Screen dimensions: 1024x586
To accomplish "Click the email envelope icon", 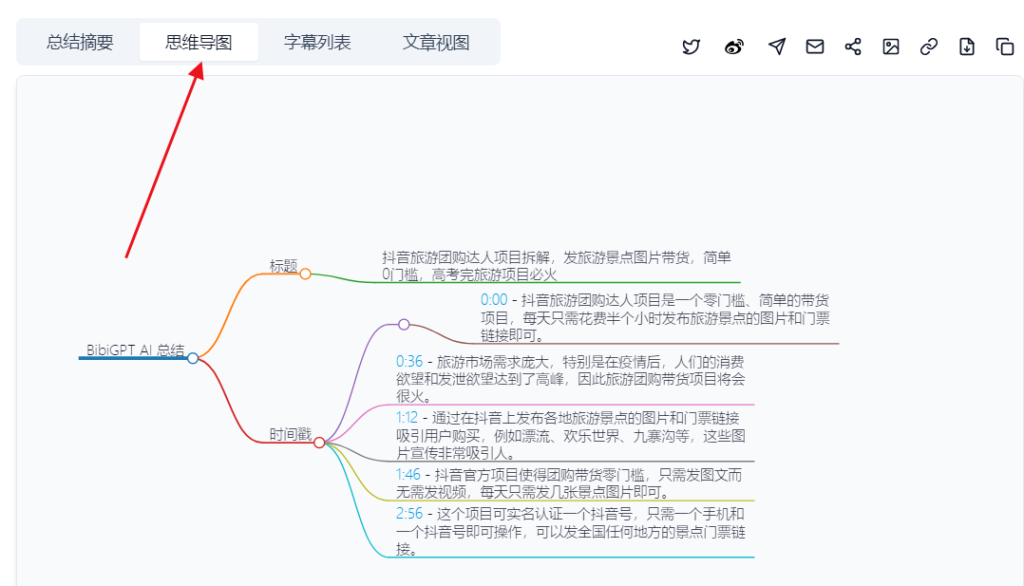I will tap(815, 47).
